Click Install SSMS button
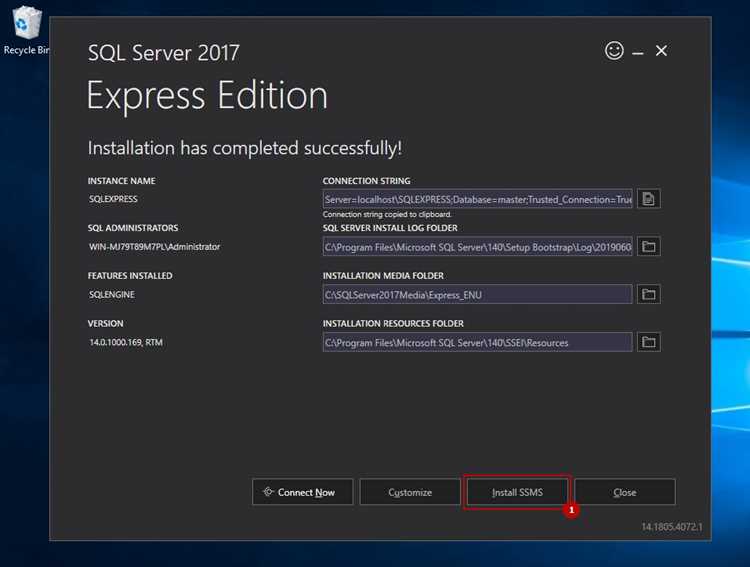The image size is (750, 567). point(517,492)
